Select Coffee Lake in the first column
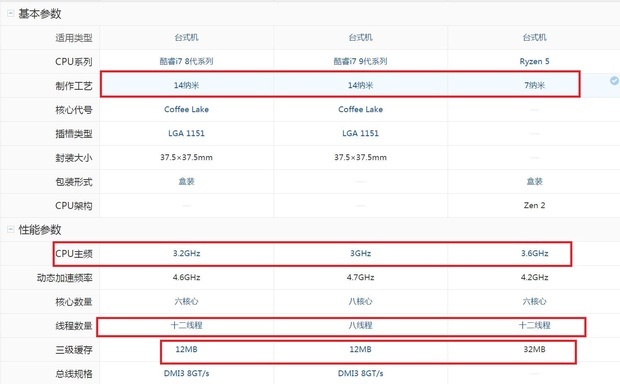This screenshot has height=384, width=620. point(186,109)
